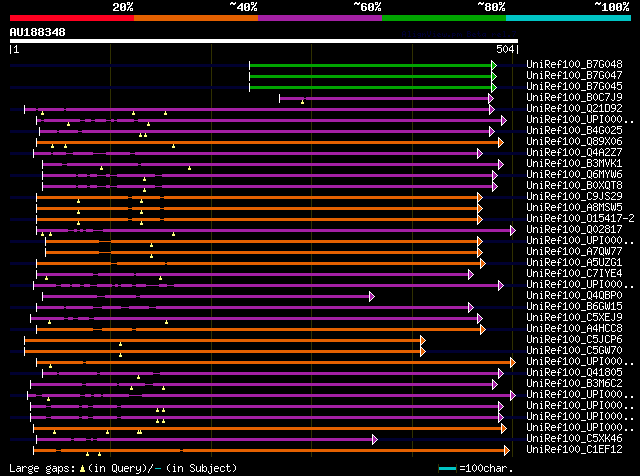Click purple arrowhead ending the C5XK46 alignment
Screen dimensions: 640x476
tap(375, 440)
